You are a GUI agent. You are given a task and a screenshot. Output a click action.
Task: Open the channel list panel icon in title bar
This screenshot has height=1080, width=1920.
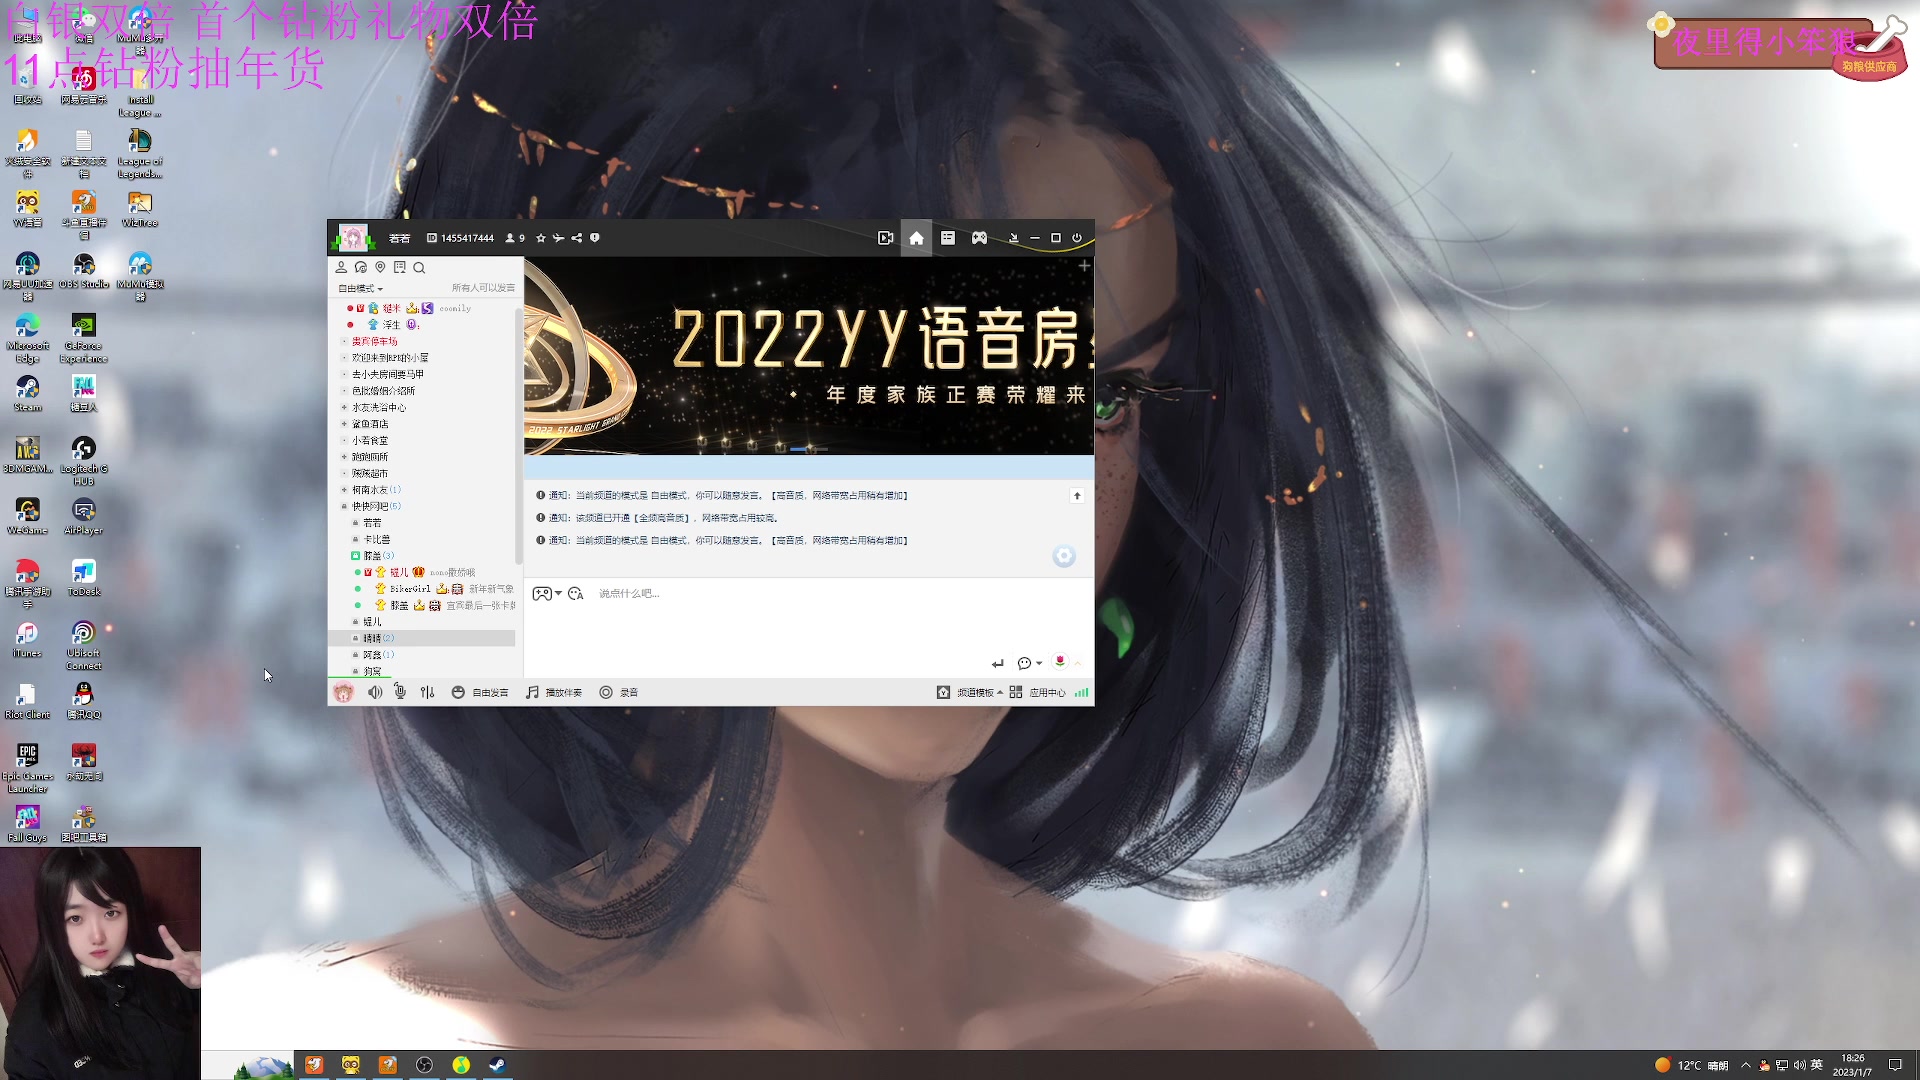(948, 238)
